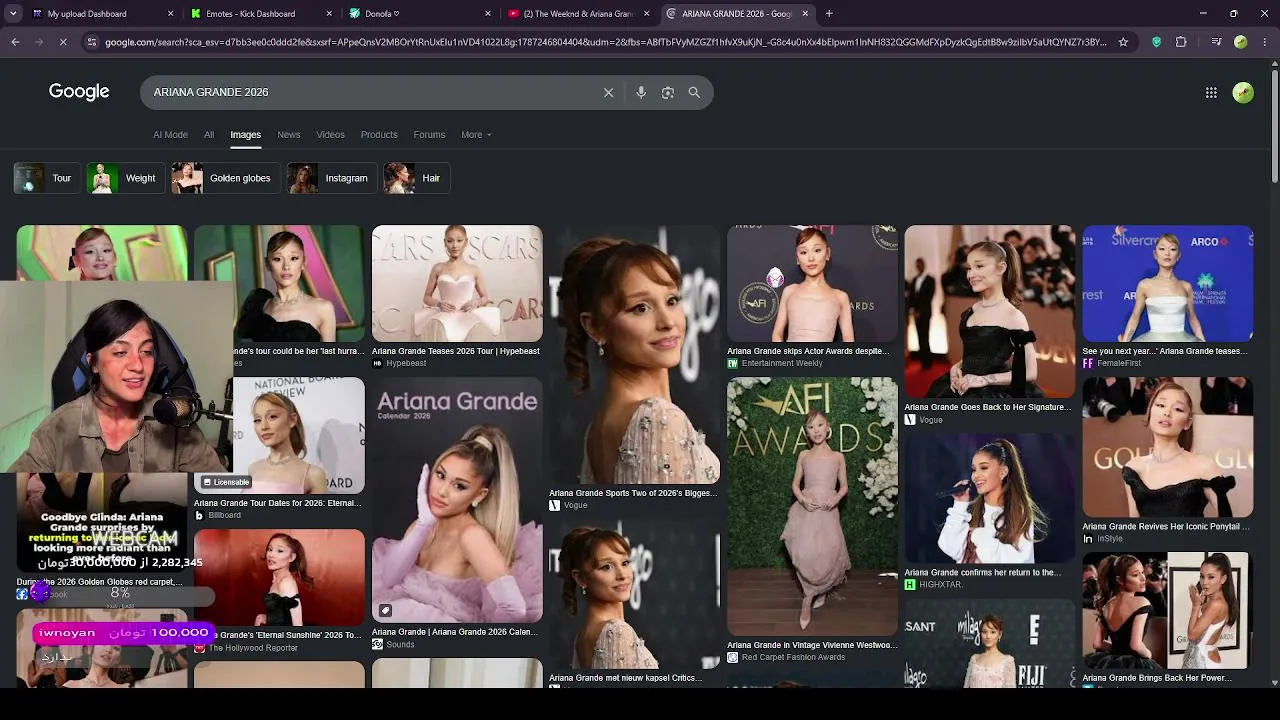Click the Red Carpet Fashion Awards source
Viewport: 1280px width, 720px height.
click(x=793, y=657)
